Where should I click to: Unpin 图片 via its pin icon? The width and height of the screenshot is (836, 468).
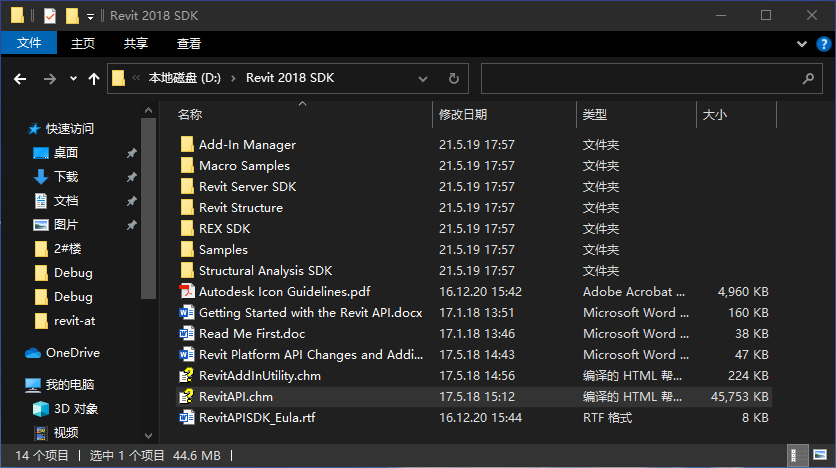tap(132, 225)
